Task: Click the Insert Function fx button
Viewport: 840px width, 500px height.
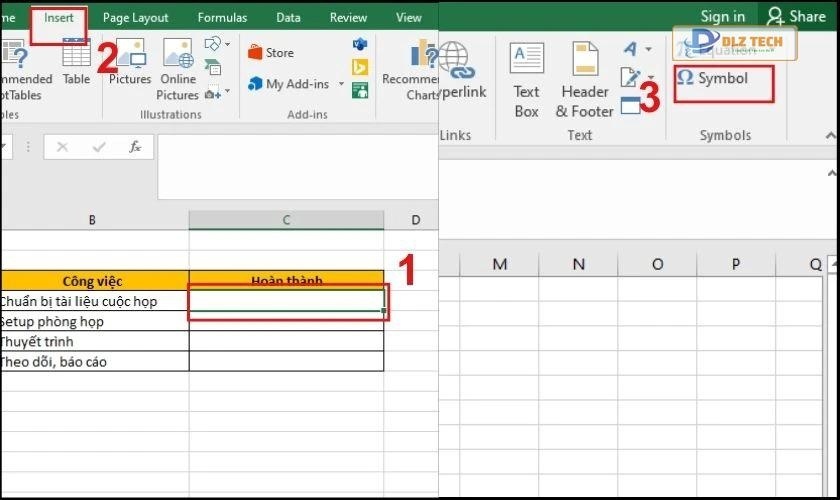Action: coord(135,147)
